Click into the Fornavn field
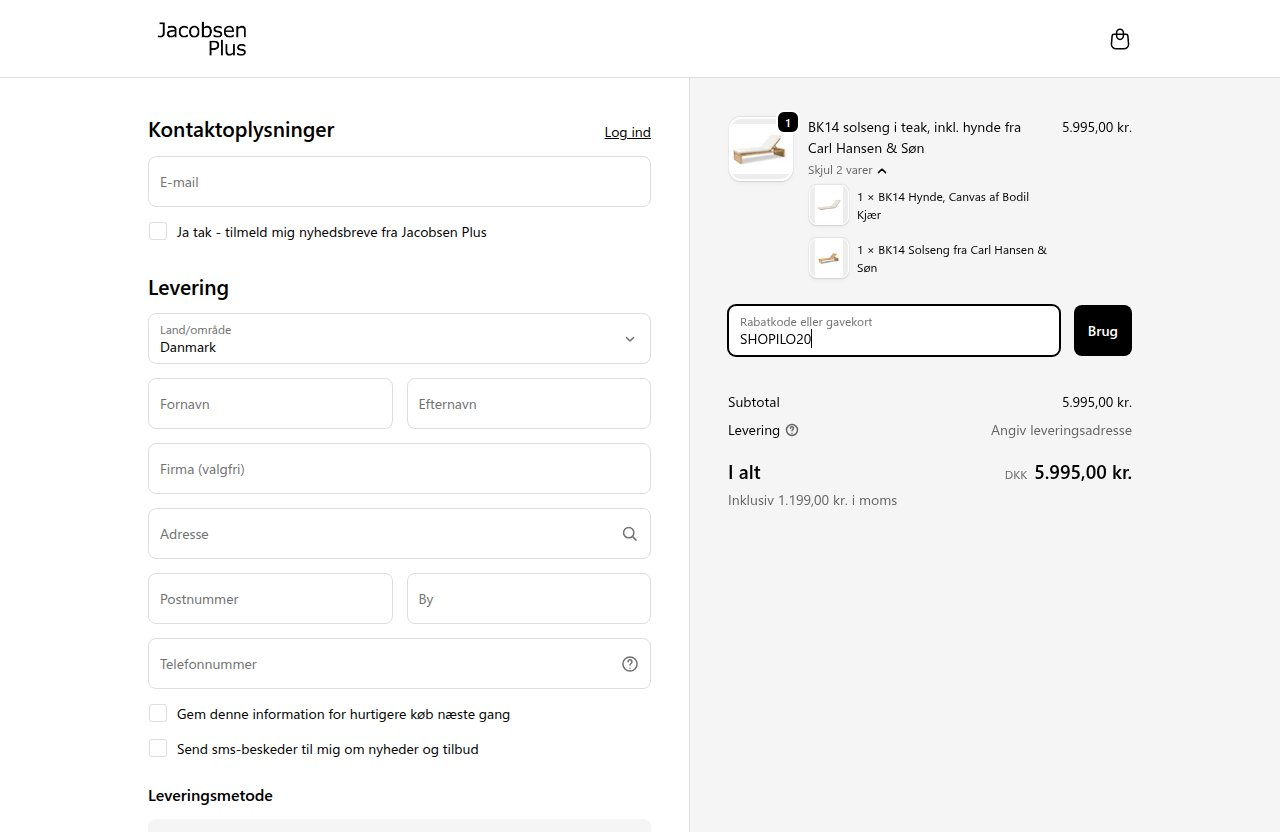 [x=270, y=404]
